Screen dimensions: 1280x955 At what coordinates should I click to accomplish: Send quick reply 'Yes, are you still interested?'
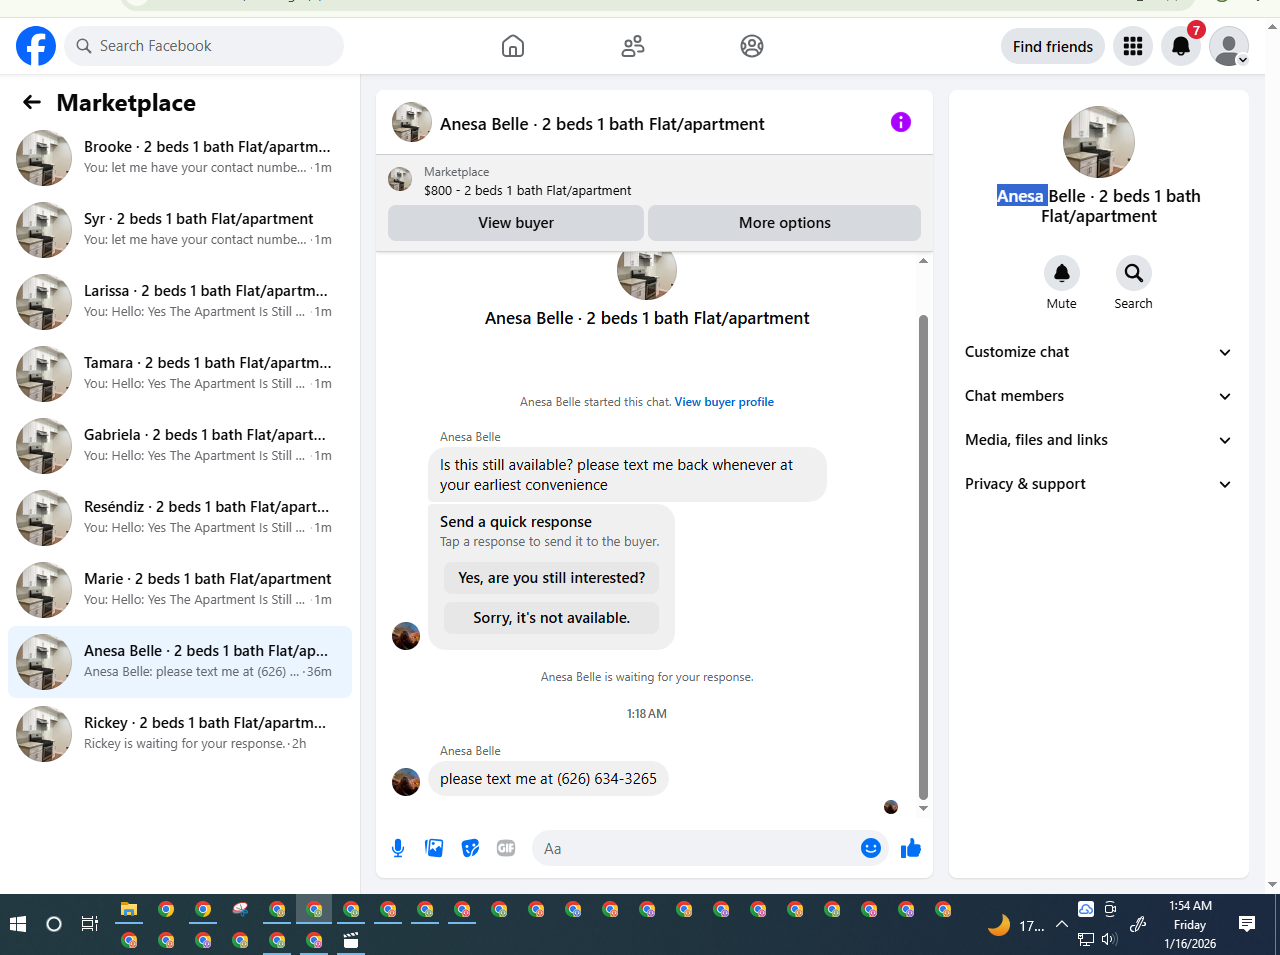tap(552, 578)
